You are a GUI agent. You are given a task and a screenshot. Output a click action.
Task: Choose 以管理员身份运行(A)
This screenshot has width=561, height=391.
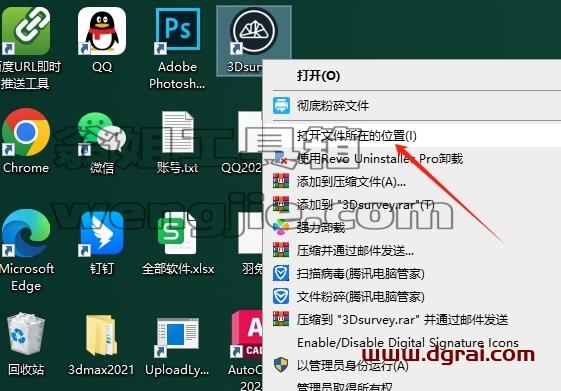tap(411, 365)
